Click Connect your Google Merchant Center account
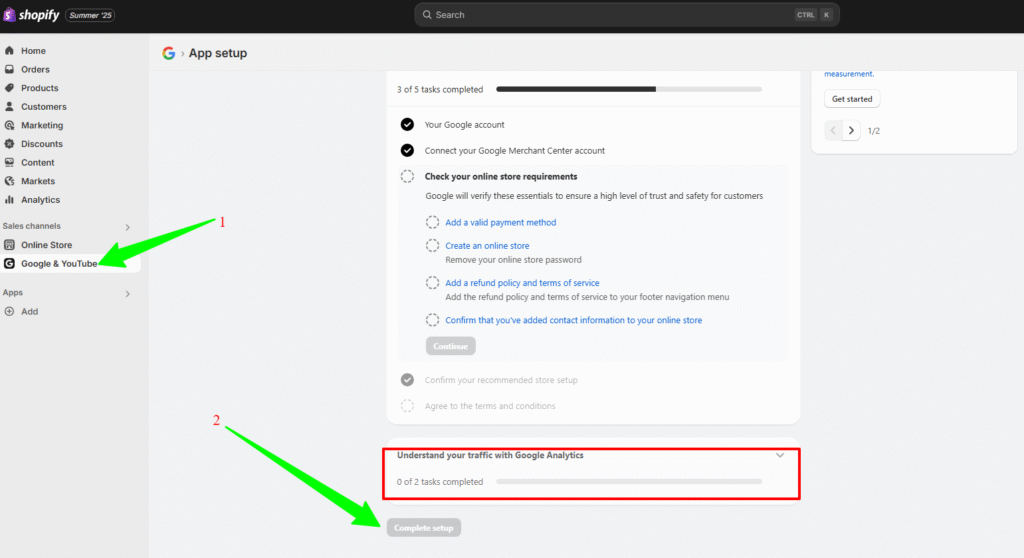Image resolution: width=1024 pixels, height=558 pixels. 515,150
